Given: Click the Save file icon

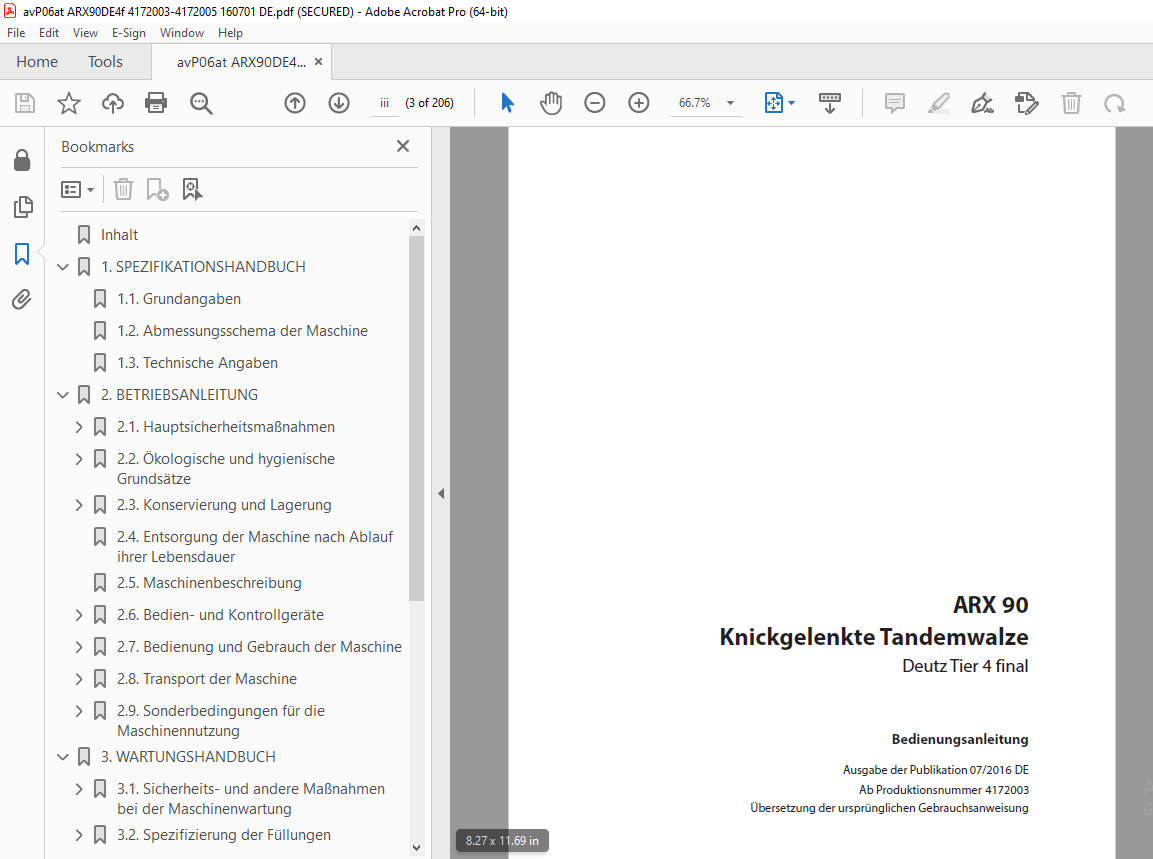Looking at the screenshot, I should [25, 103].
